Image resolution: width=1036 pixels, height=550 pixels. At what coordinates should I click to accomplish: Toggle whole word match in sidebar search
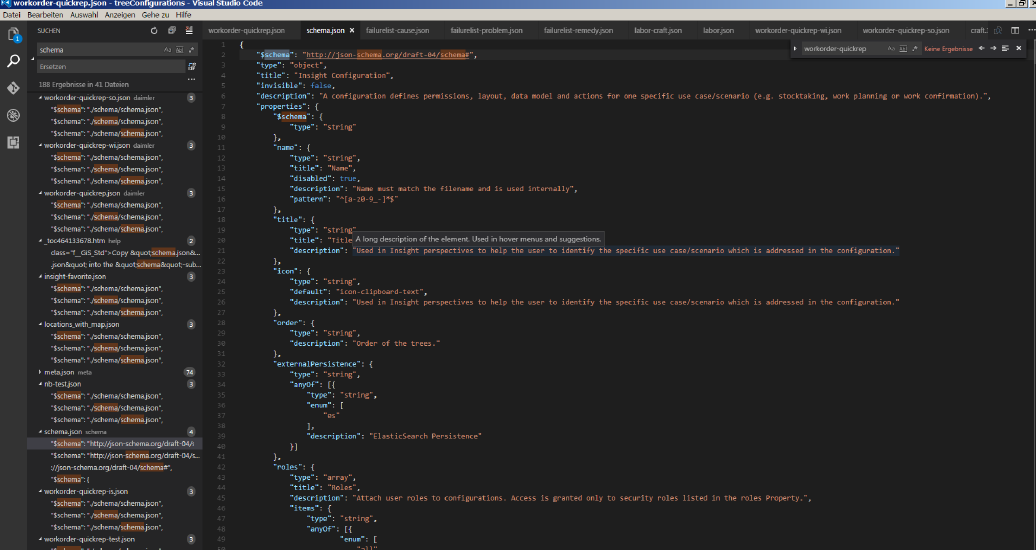[x=179, y=49]
